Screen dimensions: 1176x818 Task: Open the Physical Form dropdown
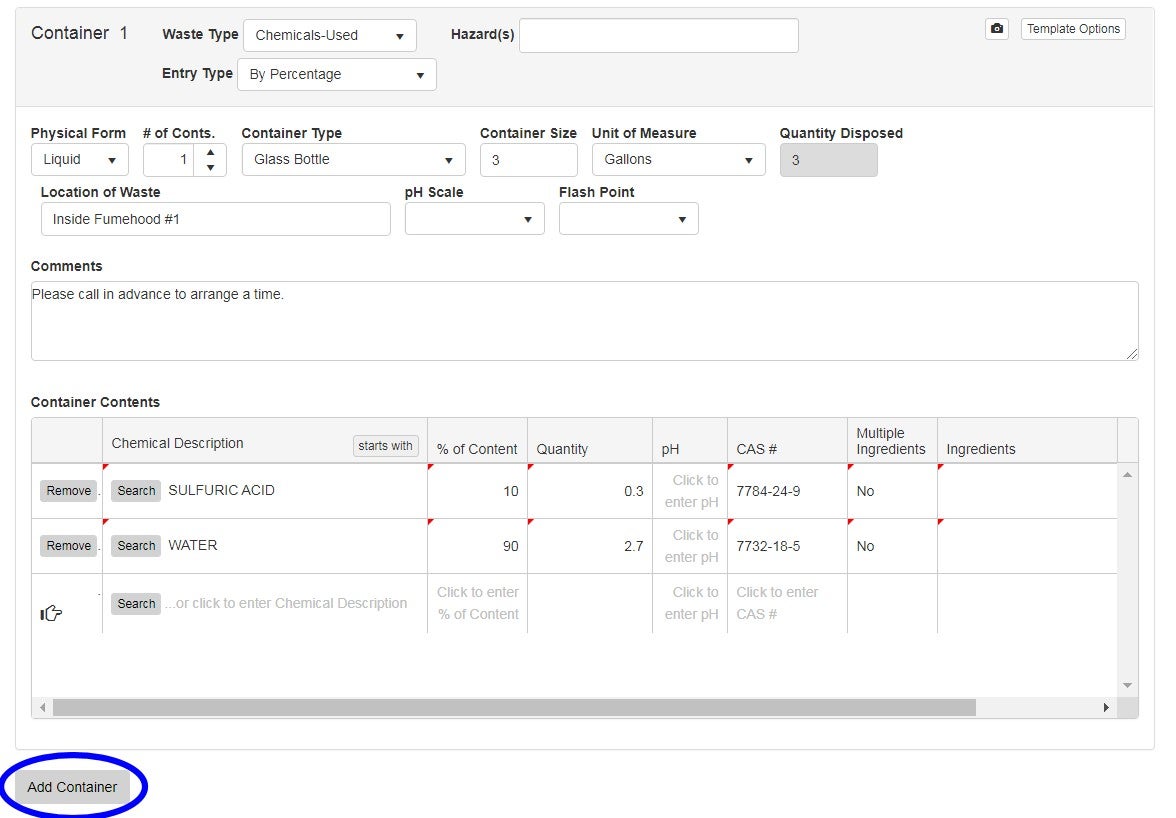[79, 159]
